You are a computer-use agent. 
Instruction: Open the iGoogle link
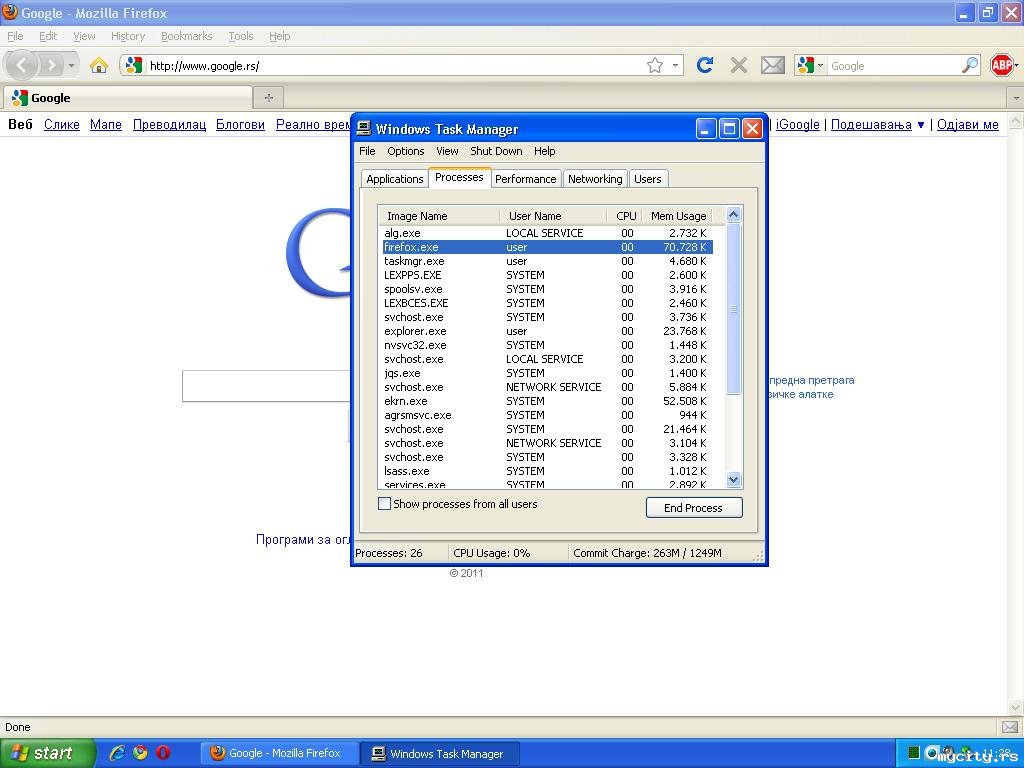(x=797, y=125)
